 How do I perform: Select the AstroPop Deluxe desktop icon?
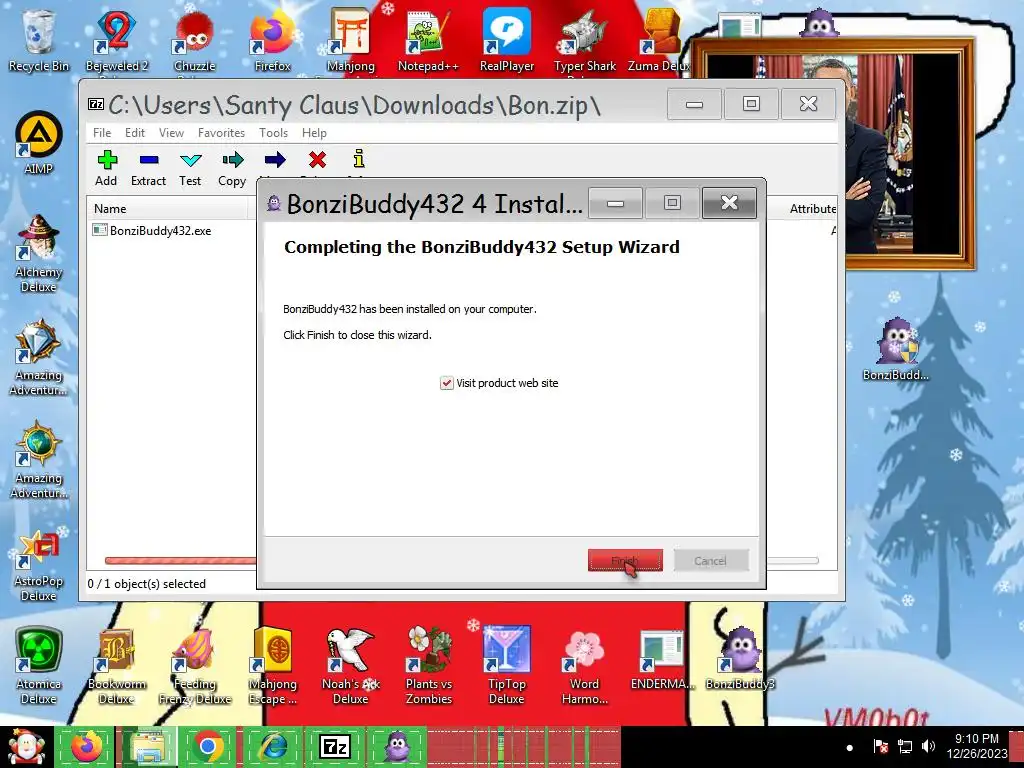(39, 565)
